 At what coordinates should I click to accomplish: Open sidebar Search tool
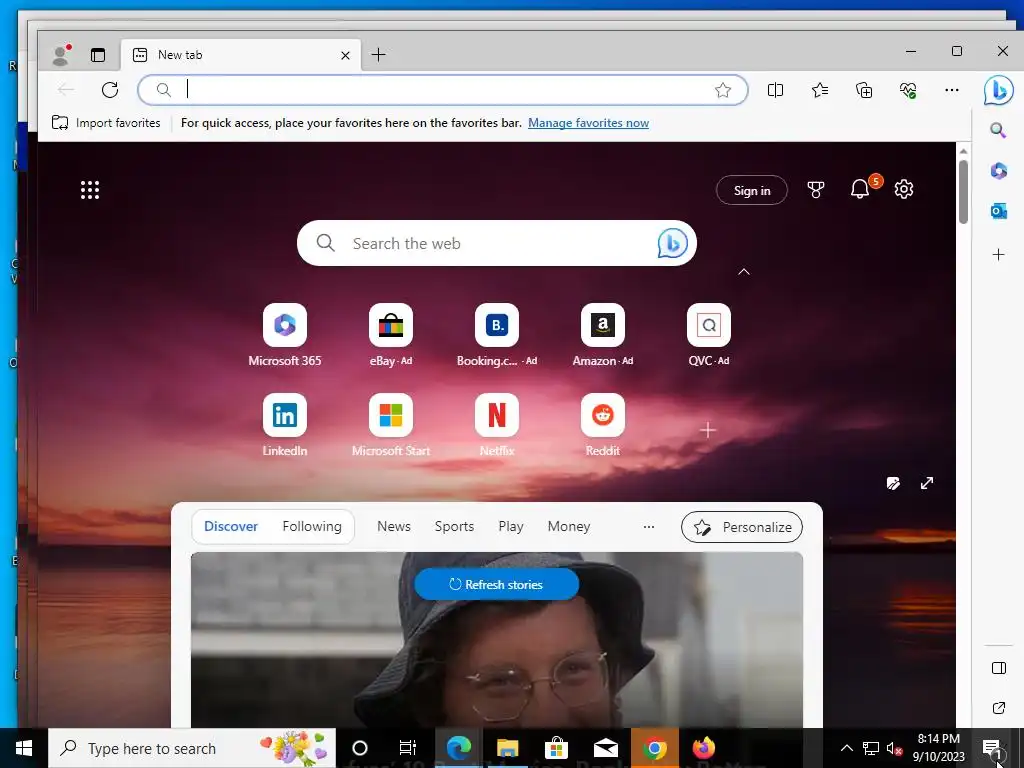click(x=998, y=130)
